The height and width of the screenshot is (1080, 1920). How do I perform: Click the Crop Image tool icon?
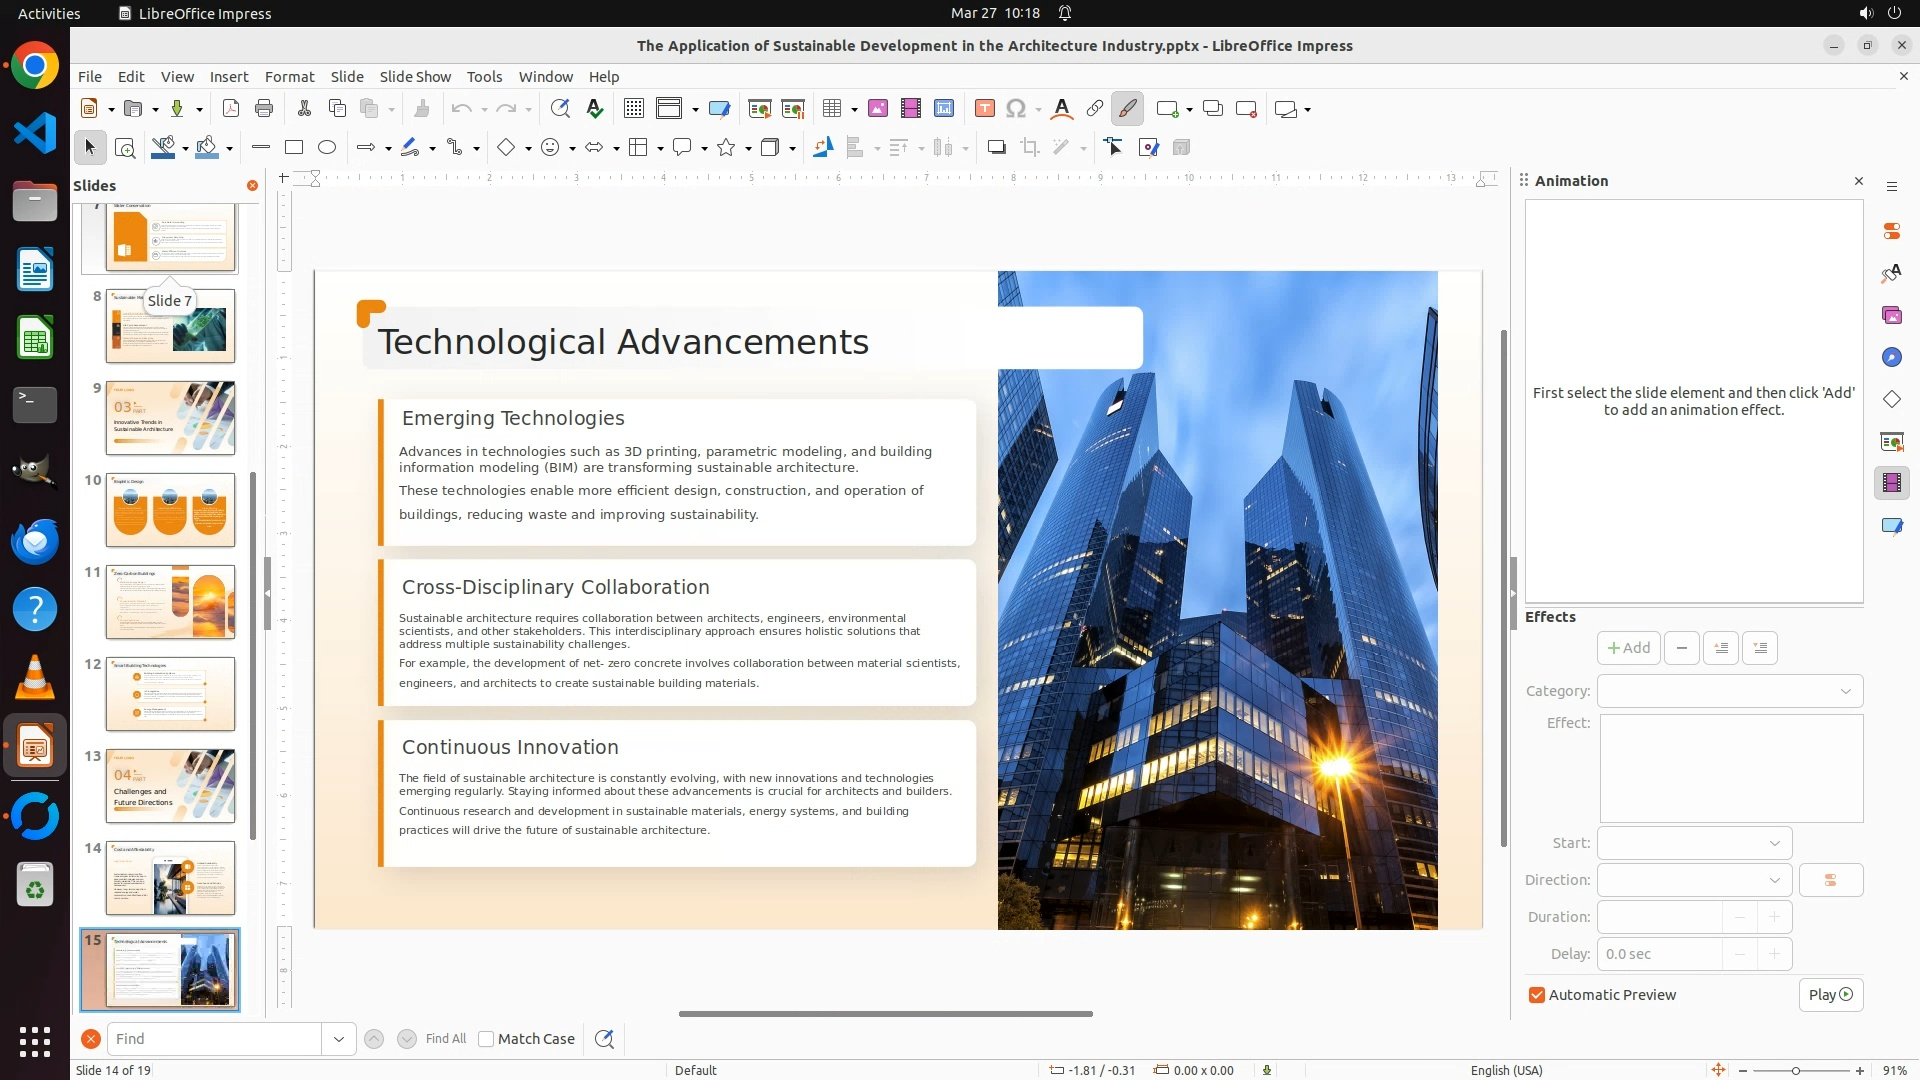click(1029, 148)
